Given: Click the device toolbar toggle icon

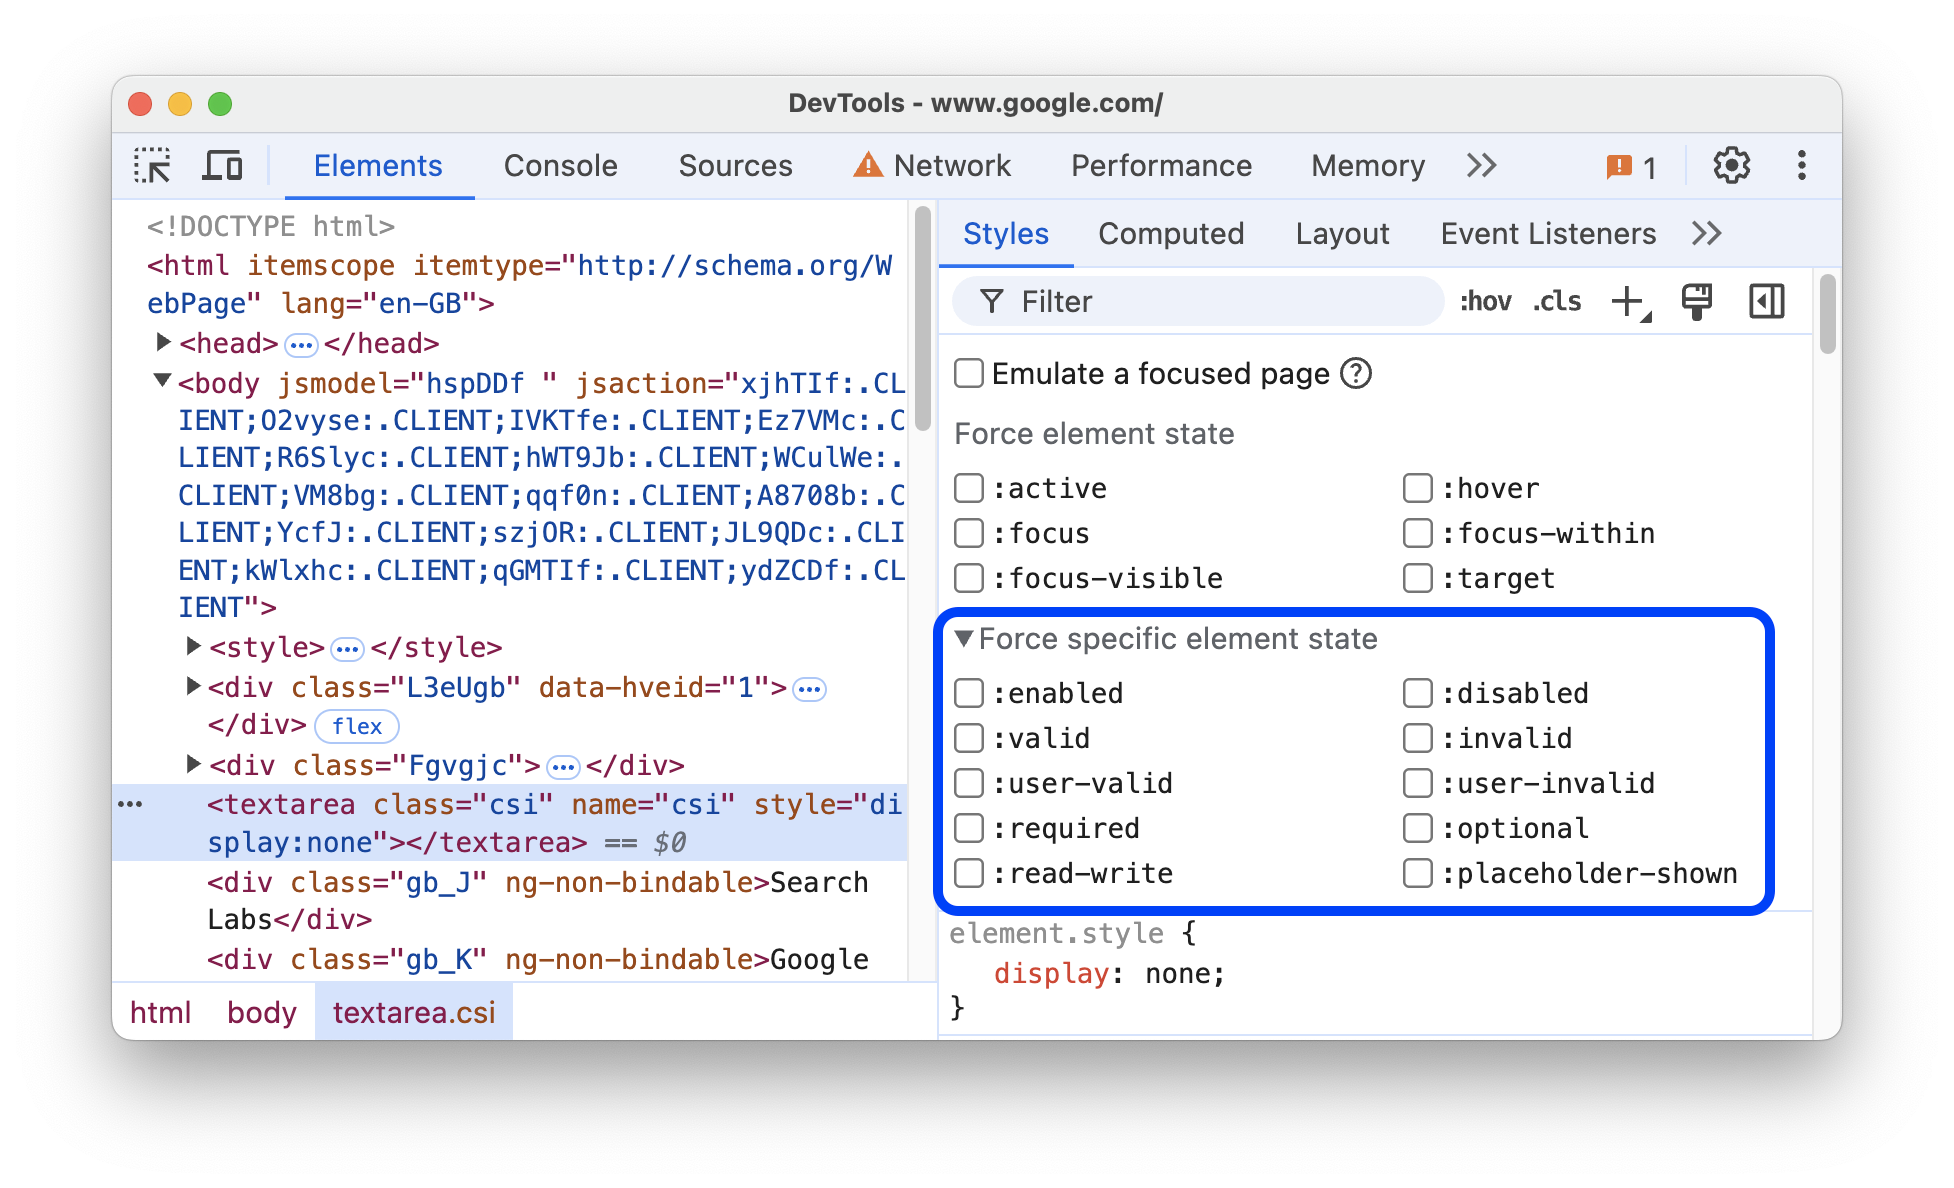Looking at the screenshot, I should tap(222, 166).
